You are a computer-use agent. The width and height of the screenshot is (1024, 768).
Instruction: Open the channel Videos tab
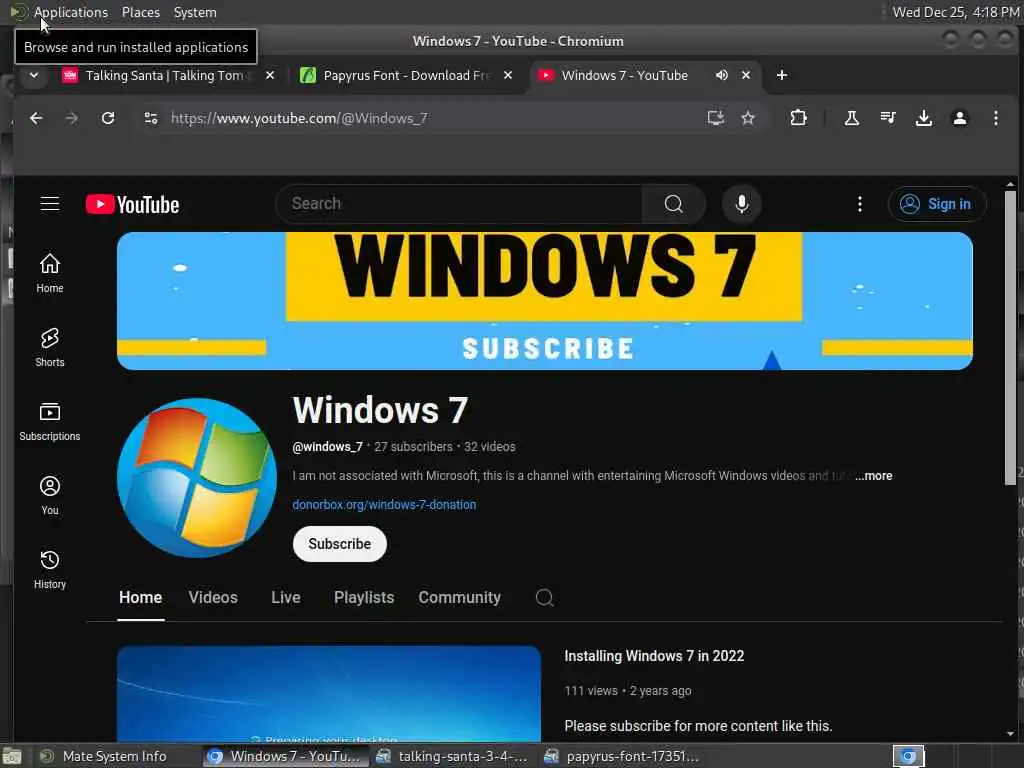[213, 598]
